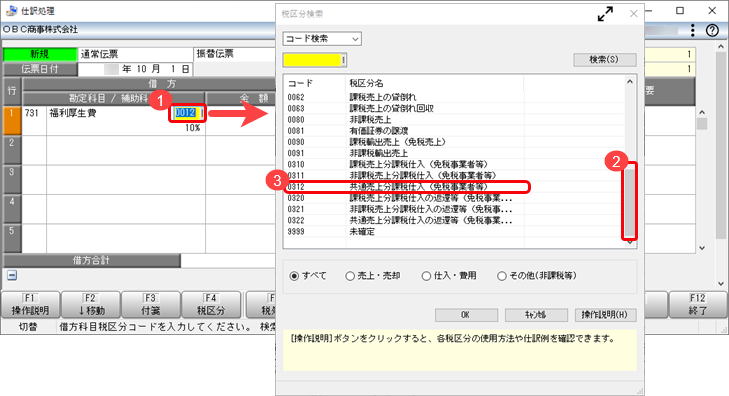Click the row 5 header in the journal grid
This screenshot has height=396, width=729.
[12, 238]
